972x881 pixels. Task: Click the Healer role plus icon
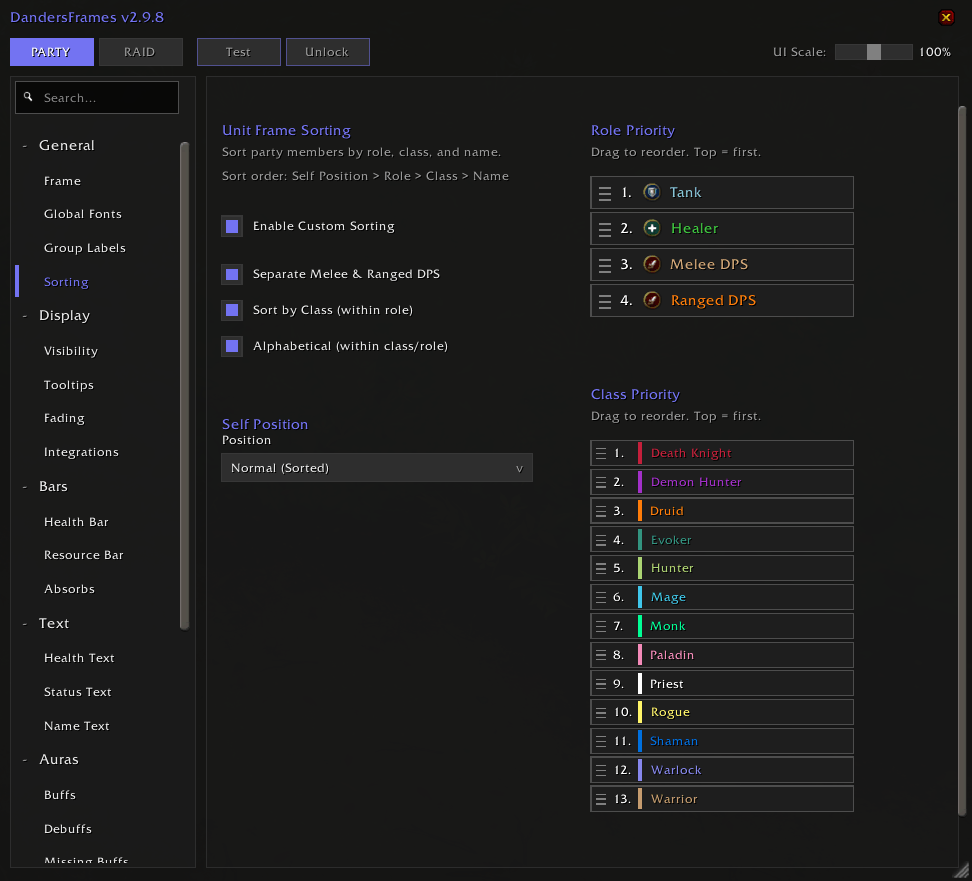[x=652, y=228]
